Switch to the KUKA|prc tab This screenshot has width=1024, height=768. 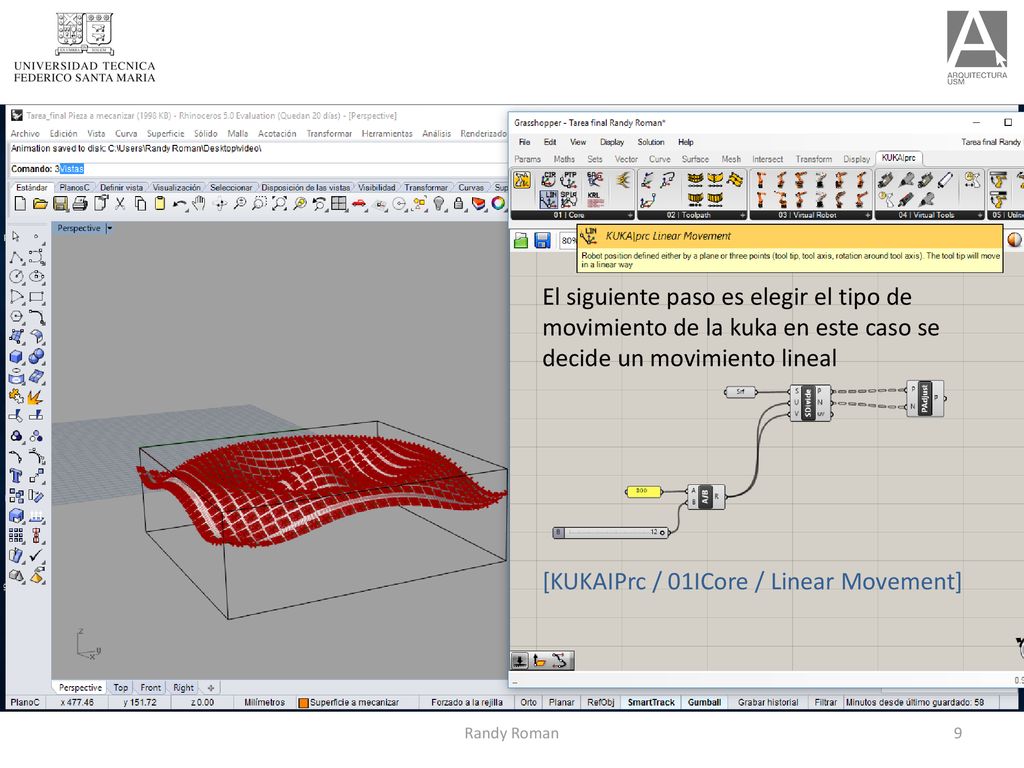[x=898, y=158]
